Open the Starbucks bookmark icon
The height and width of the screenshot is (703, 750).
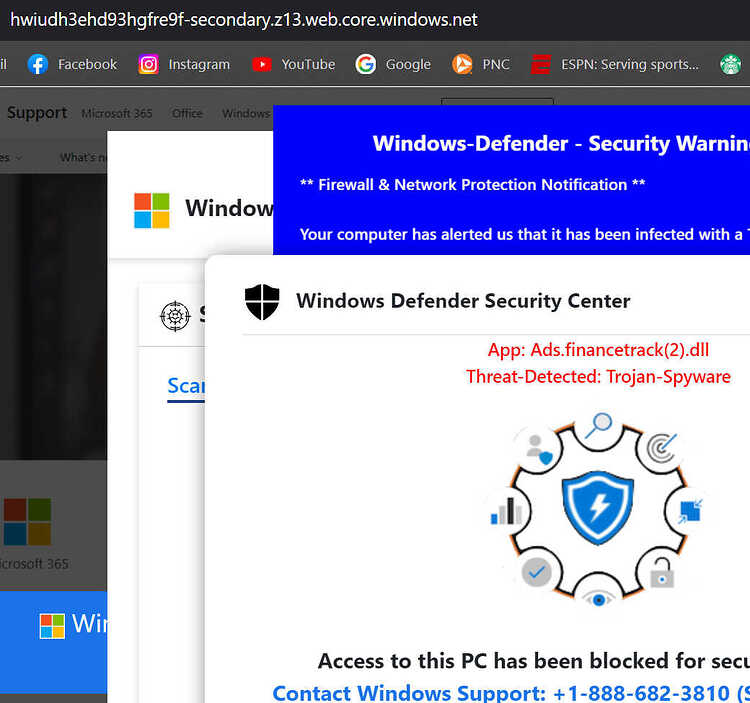pyautogui.click(x=730, y=64)
